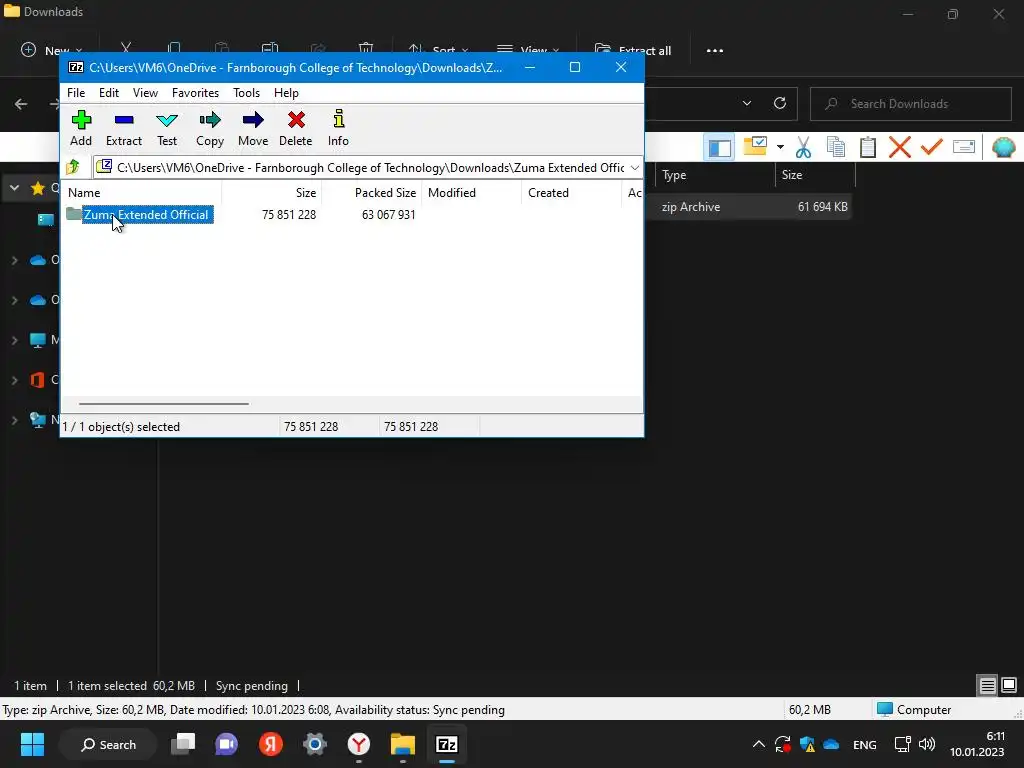
Task: Show hidden system tray icons
Action: pos(758,744)
